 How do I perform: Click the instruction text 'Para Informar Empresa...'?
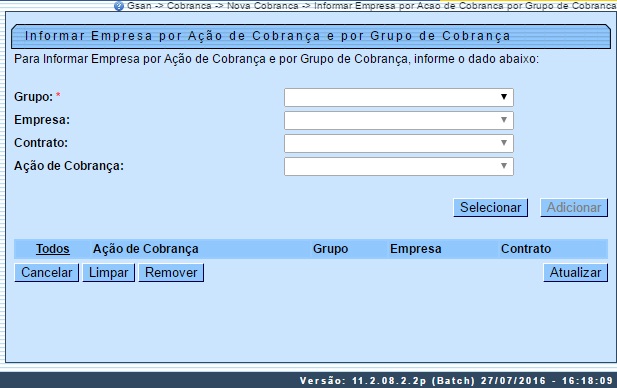276,59
